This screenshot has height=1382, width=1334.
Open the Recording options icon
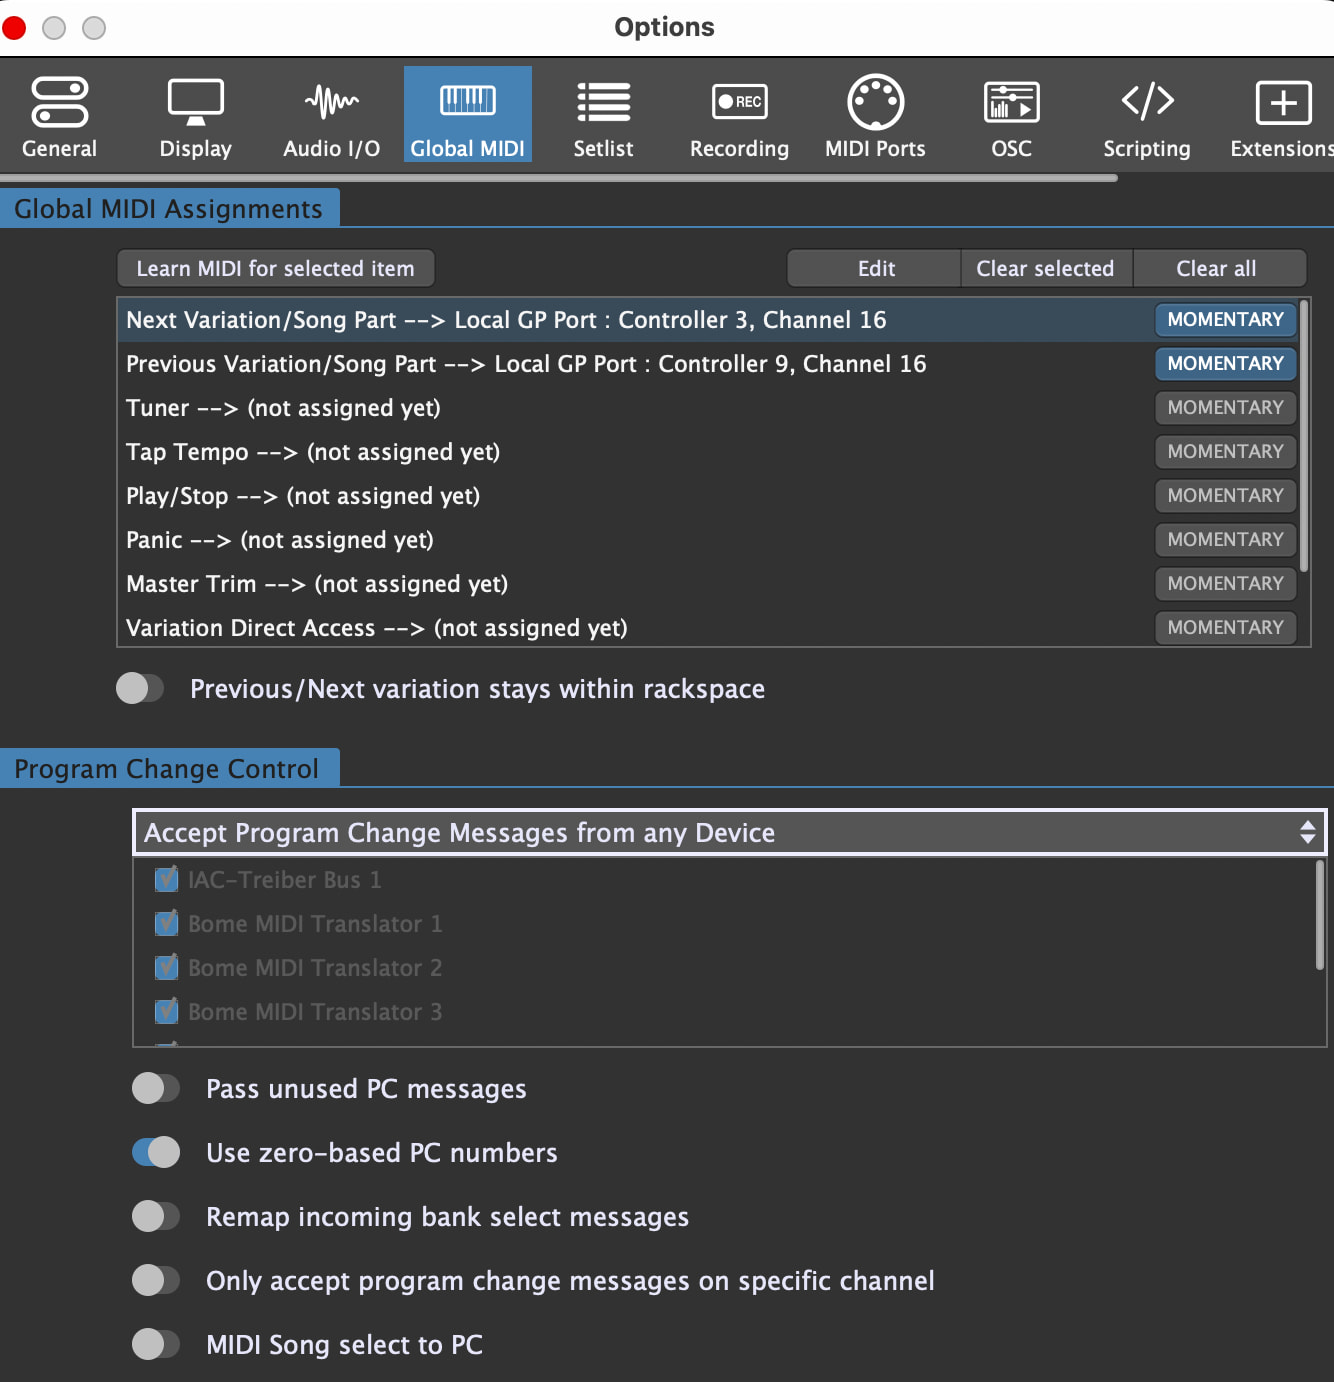[x=739, y=102]
